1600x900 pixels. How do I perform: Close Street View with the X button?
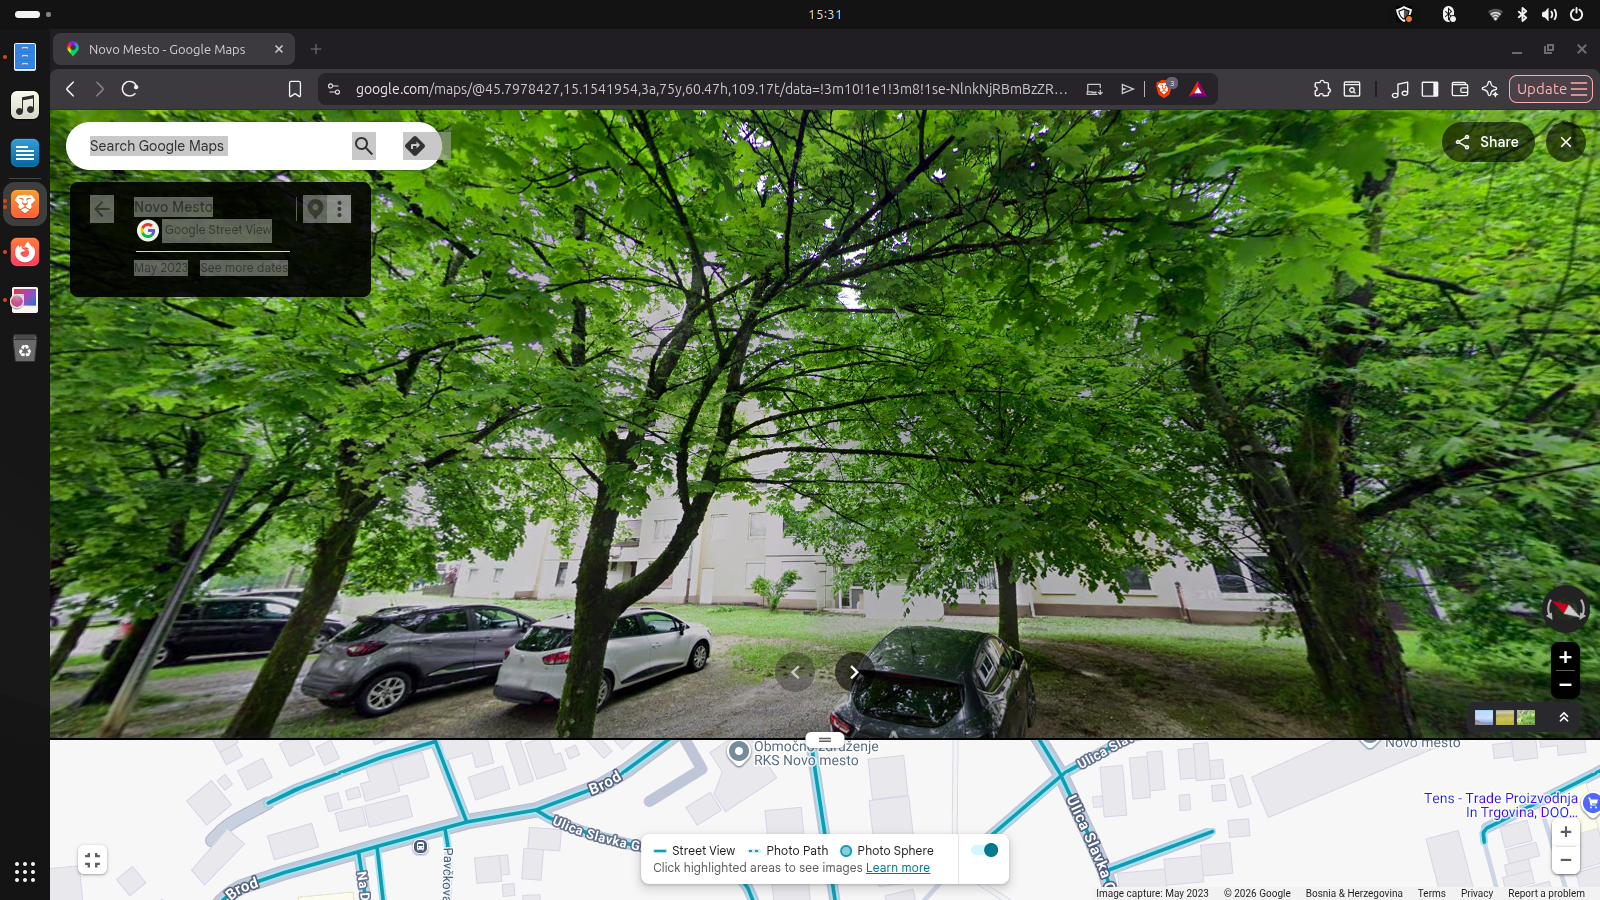pyautogui.click(x=1566, y=142)
